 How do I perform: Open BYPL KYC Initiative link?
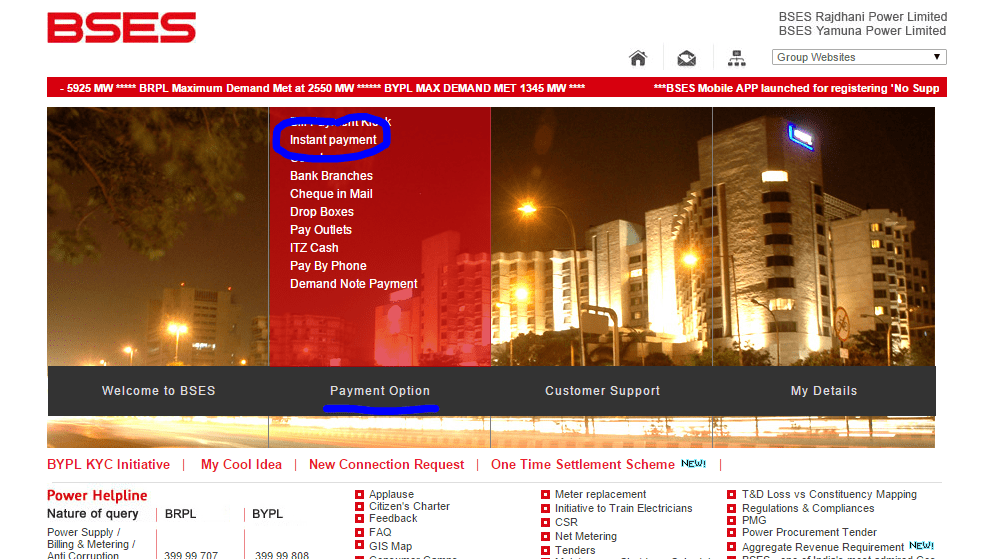[108, 465]
